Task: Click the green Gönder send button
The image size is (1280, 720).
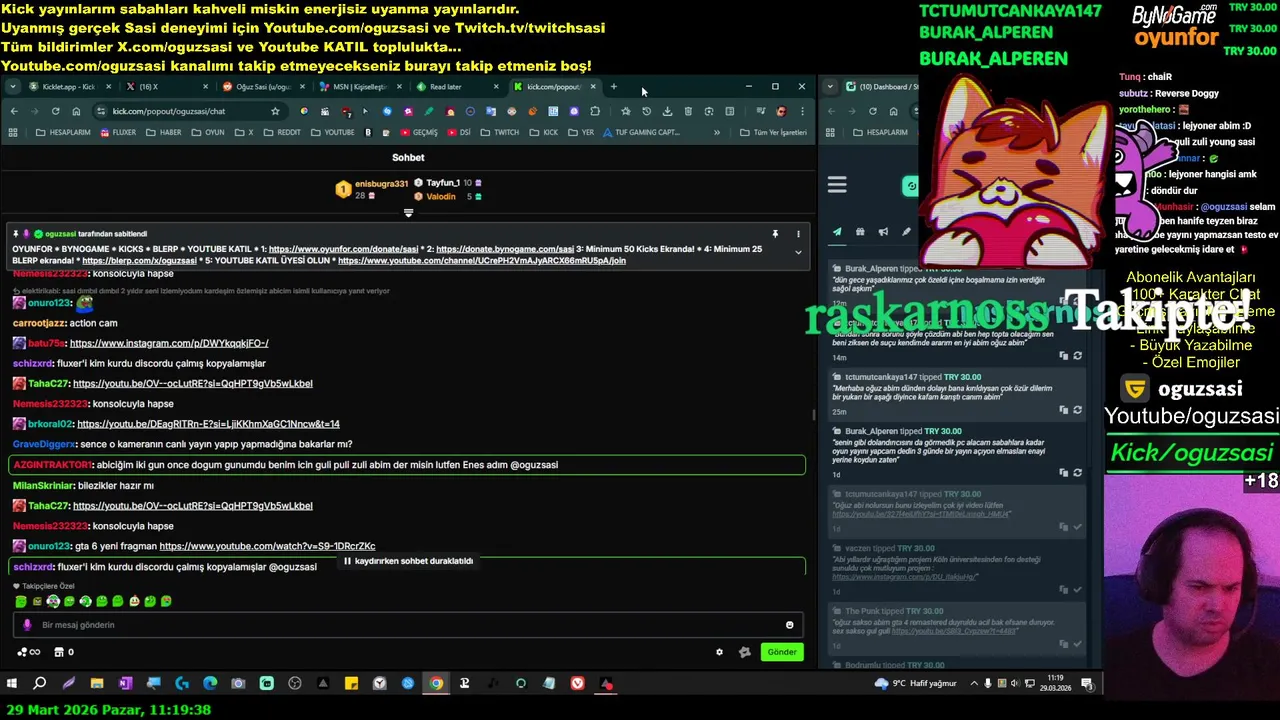Action: pos(782,652)
